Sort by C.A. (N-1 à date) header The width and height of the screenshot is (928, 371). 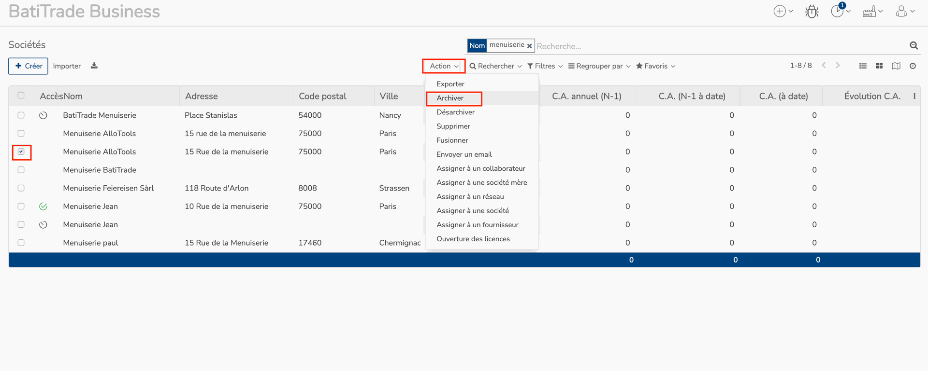(x=692, y=96)
